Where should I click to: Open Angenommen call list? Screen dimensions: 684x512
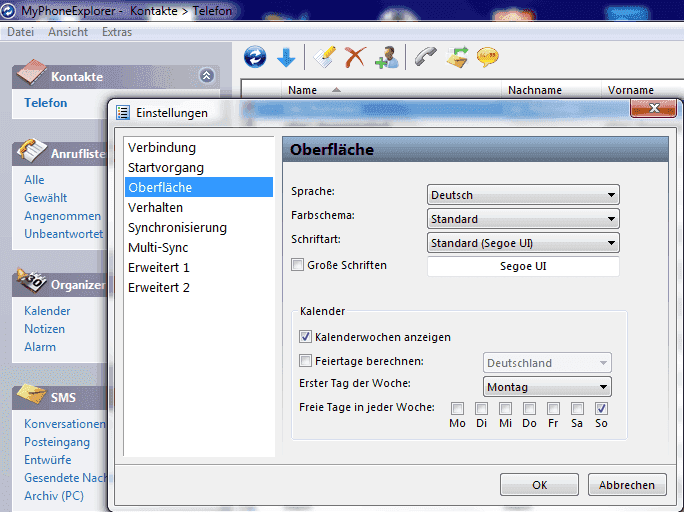pos(62,216)
